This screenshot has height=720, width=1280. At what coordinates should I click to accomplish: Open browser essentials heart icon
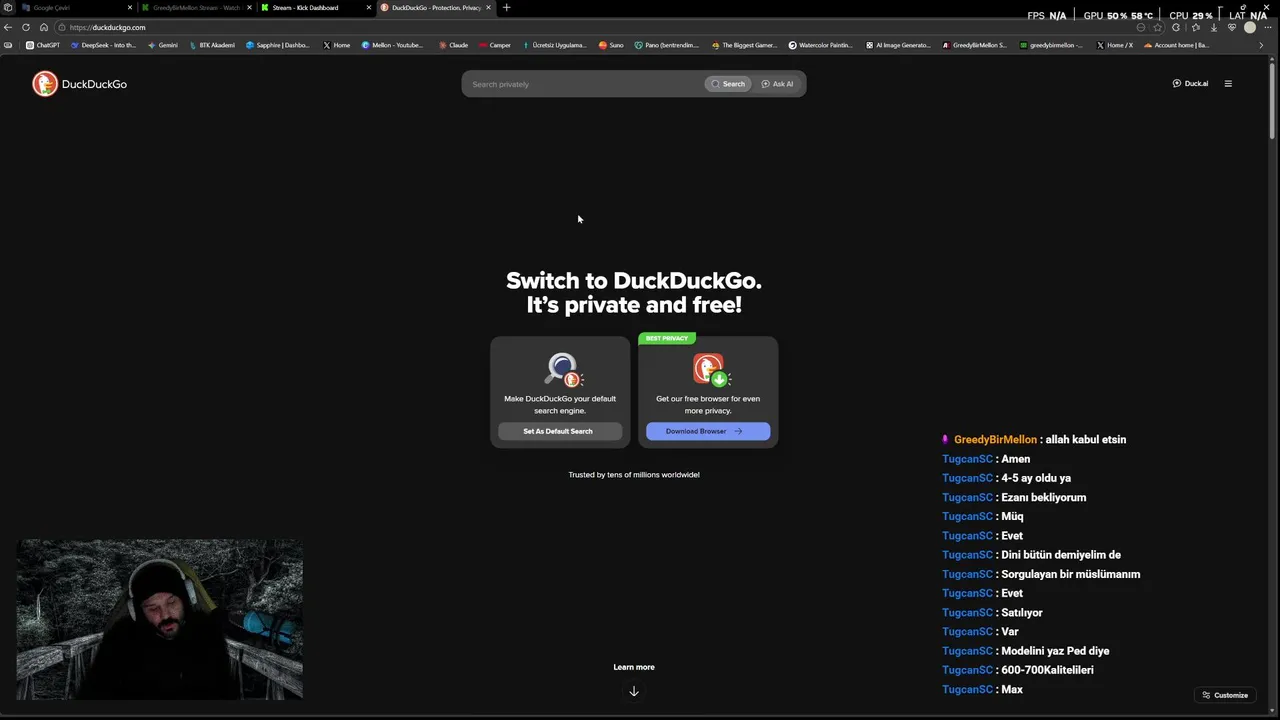(x=1231, y=27)
